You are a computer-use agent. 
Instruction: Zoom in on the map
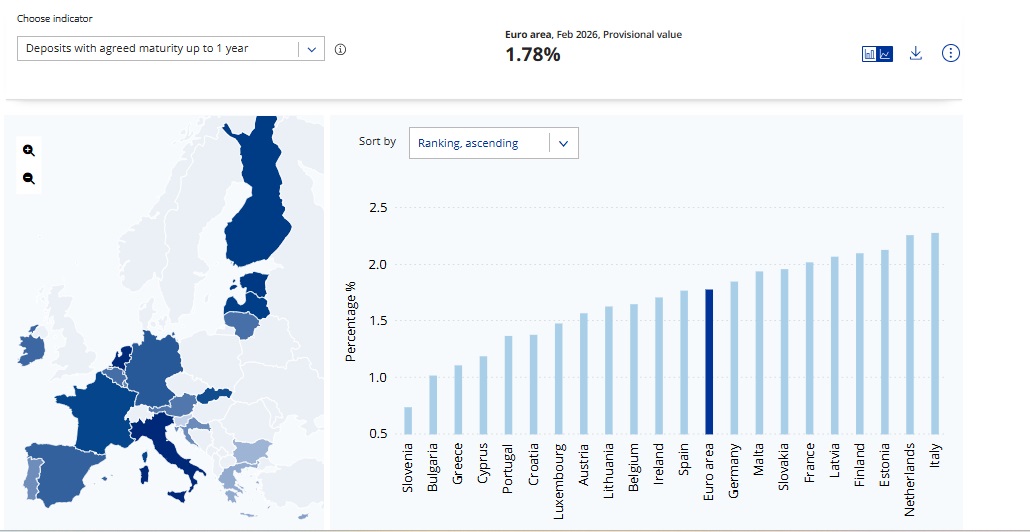click(29, 150)
